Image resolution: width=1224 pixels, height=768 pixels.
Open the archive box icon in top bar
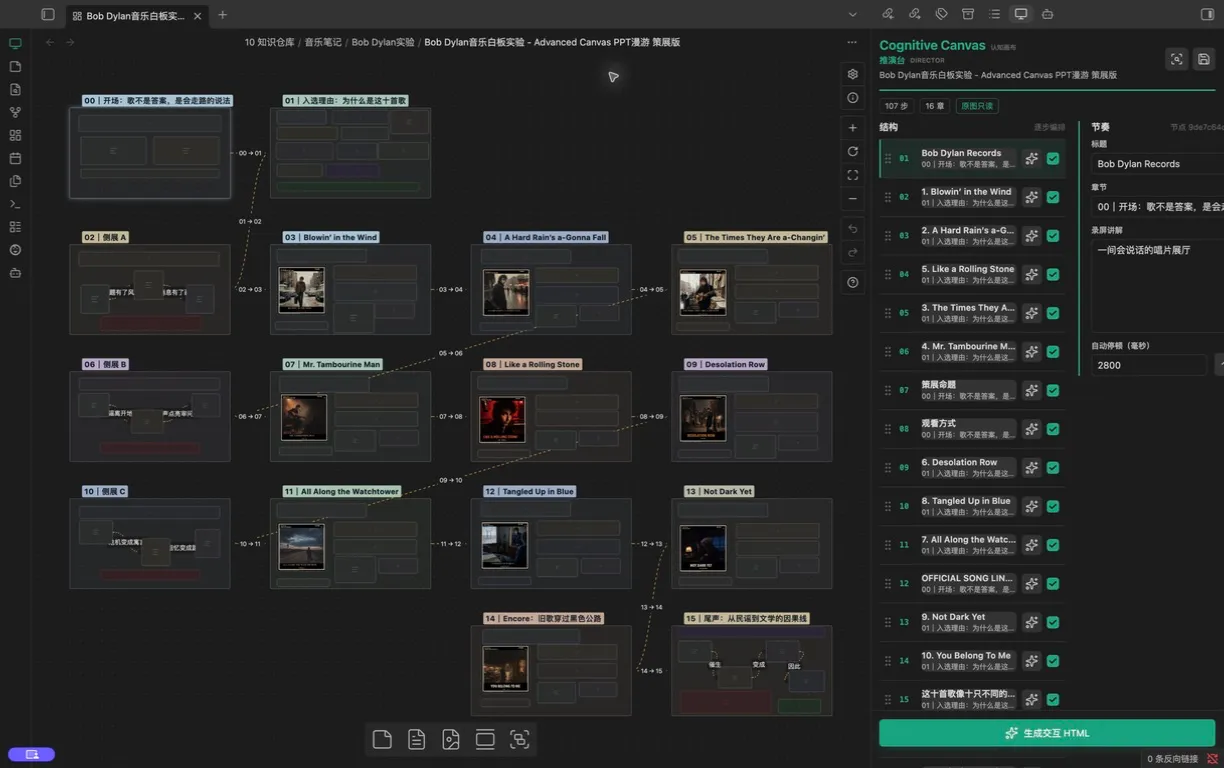click(968, 14)
